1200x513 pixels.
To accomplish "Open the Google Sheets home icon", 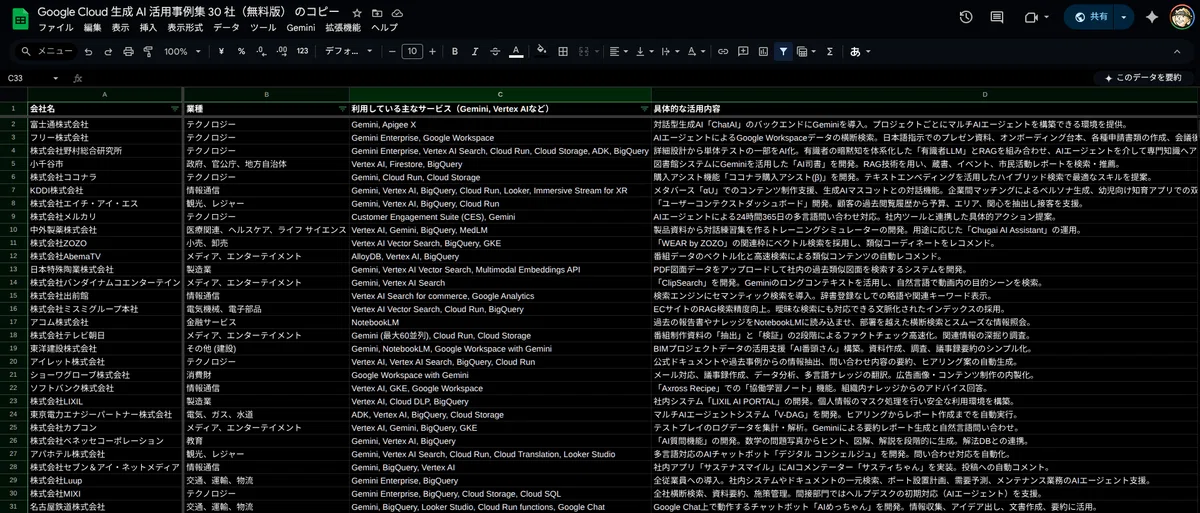I will pyautogui.click(x=19, y=18).
